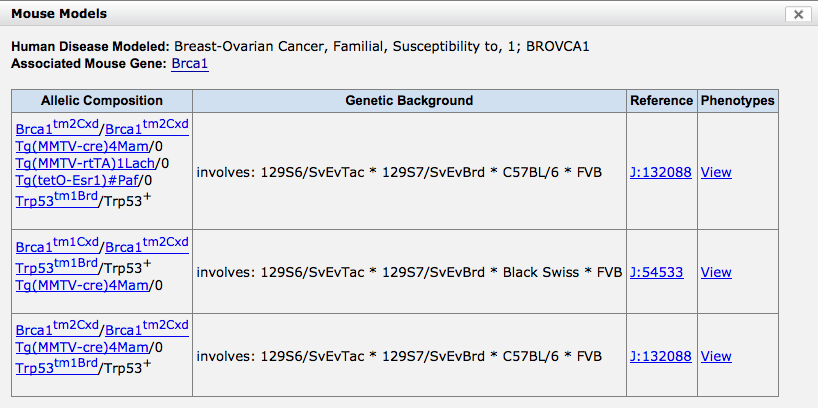818x408 pixels.
Task: Open Trp53 tm1Brd link in the first model row
Action: point(57,200)
